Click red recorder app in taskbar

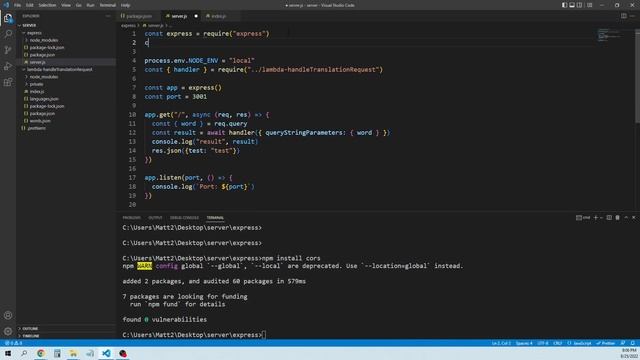click(123, 353)
